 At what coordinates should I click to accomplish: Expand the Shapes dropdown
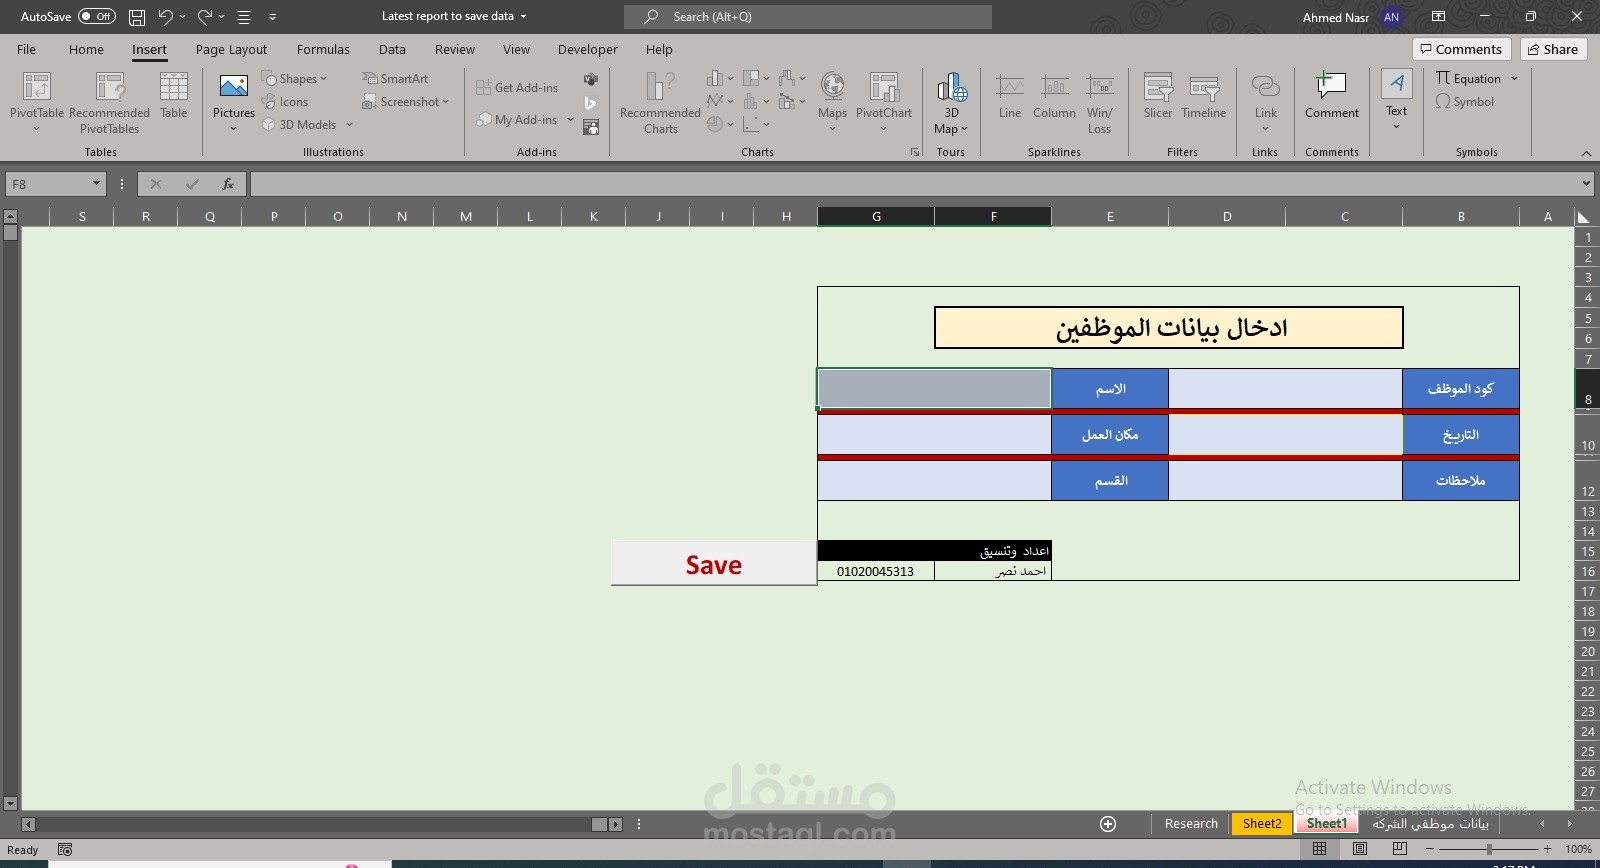324,79
